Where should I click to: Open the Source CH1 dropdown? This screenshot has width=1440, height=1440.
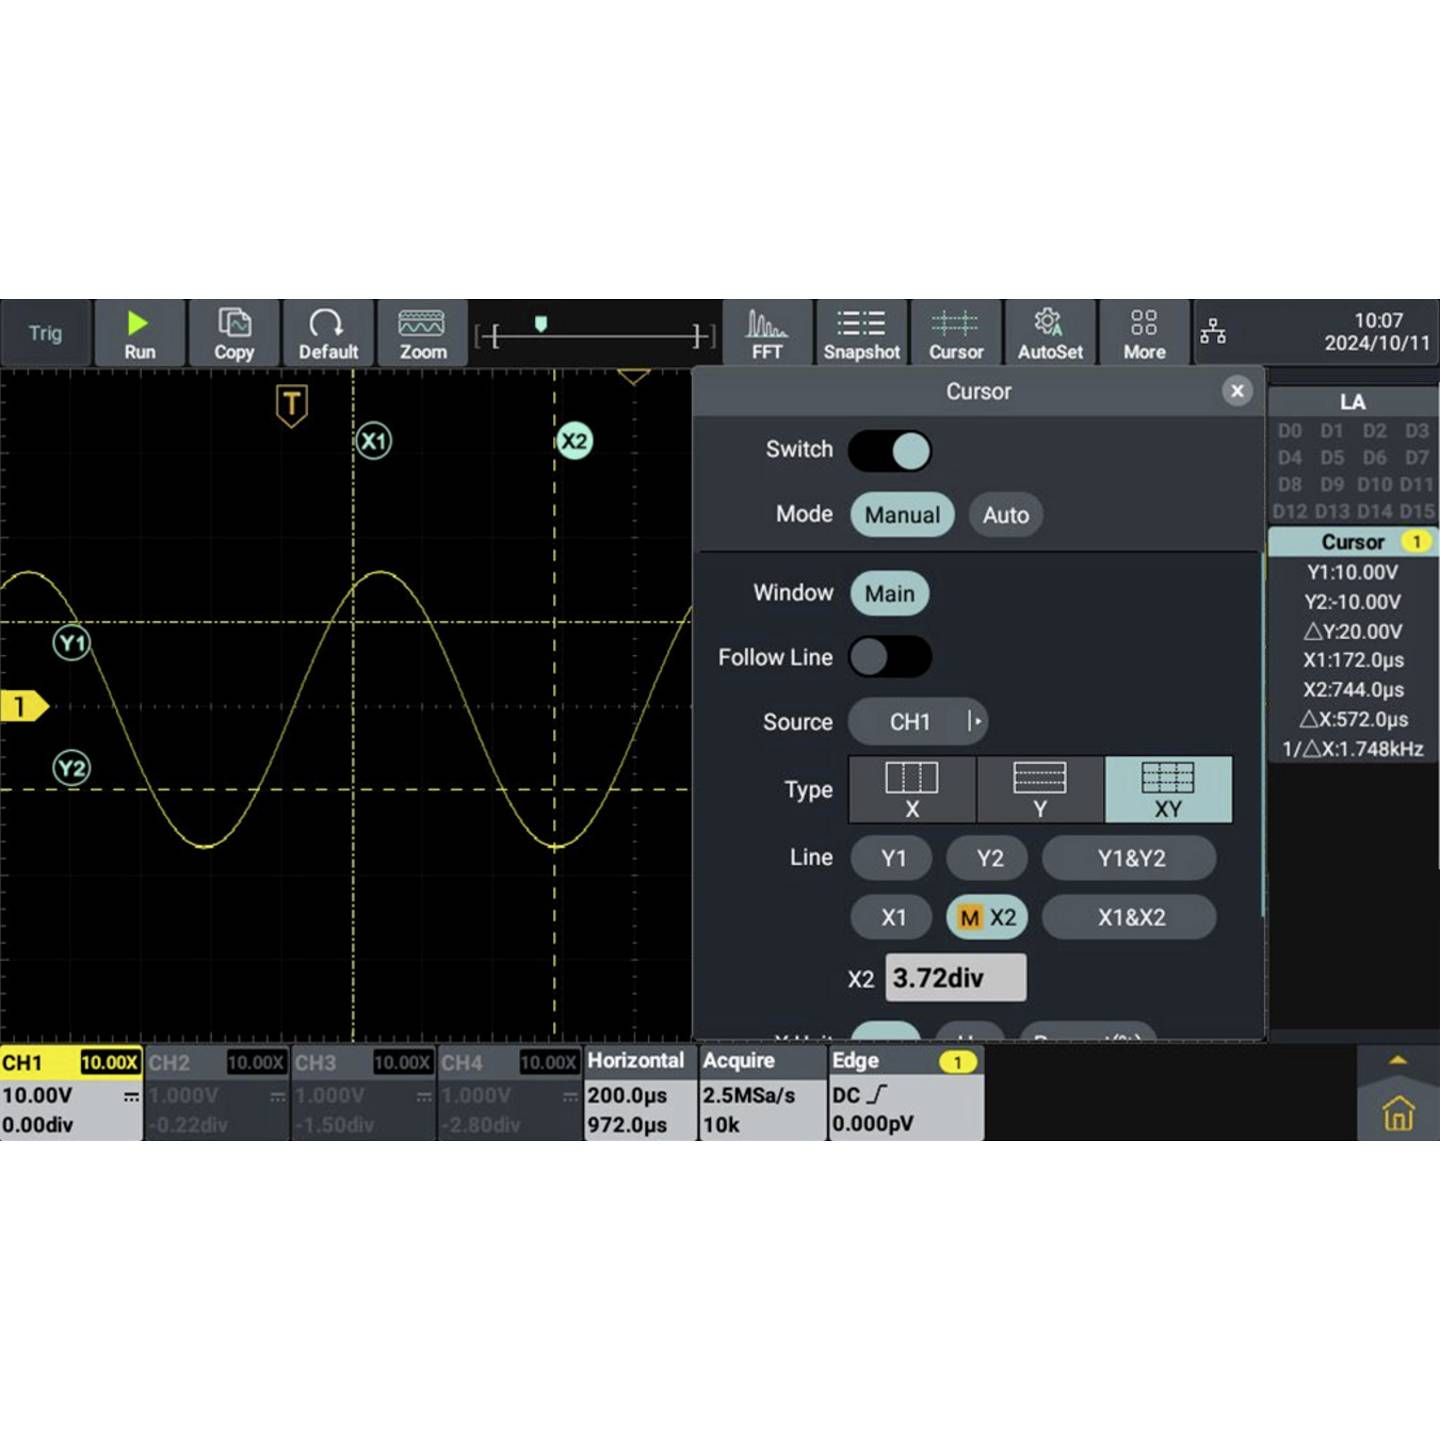coord(918,722)
